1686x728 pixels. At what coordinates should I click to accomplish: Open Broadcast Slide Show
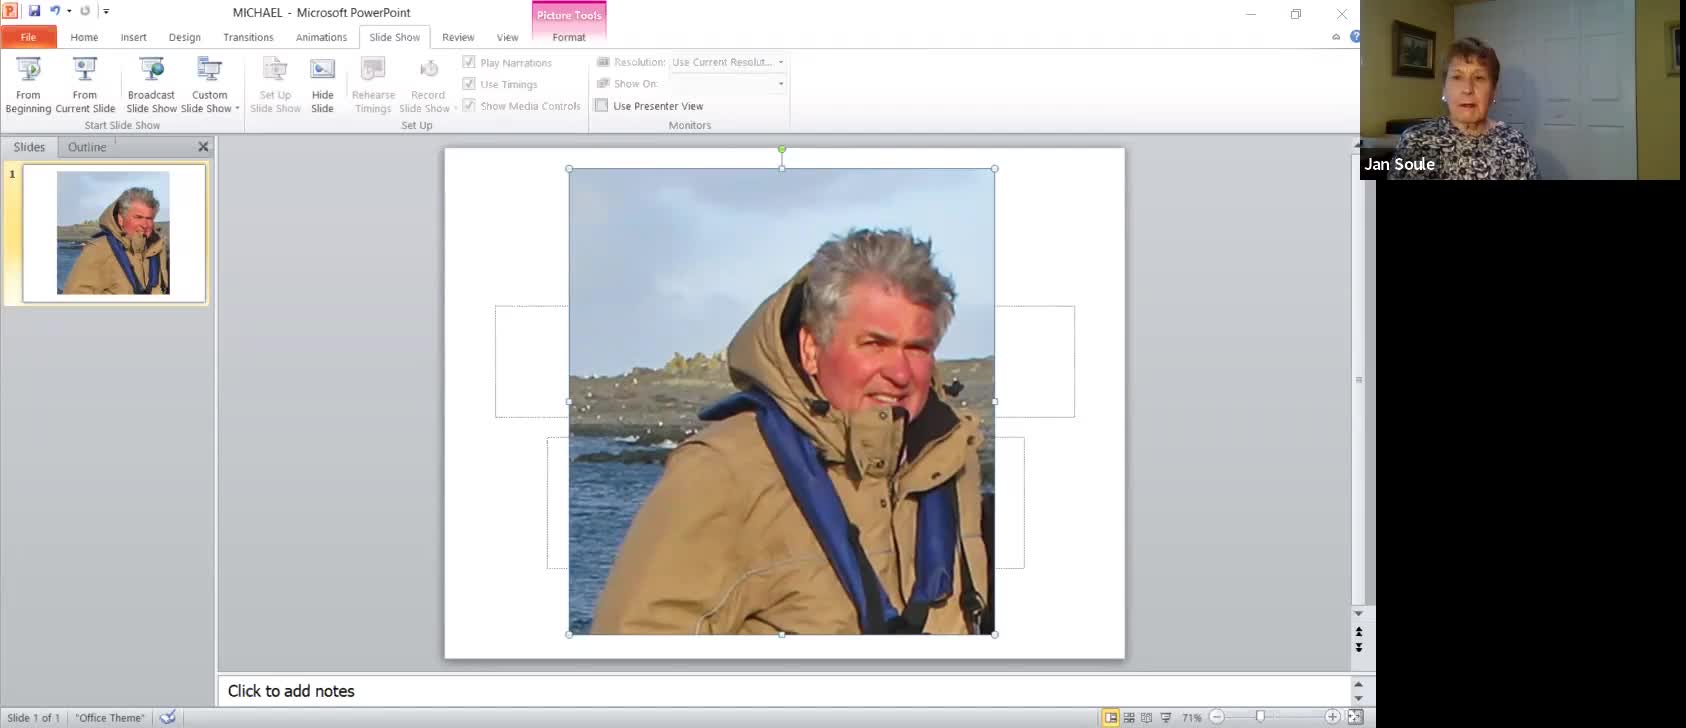pyautogui.click(x=151, y=85)
